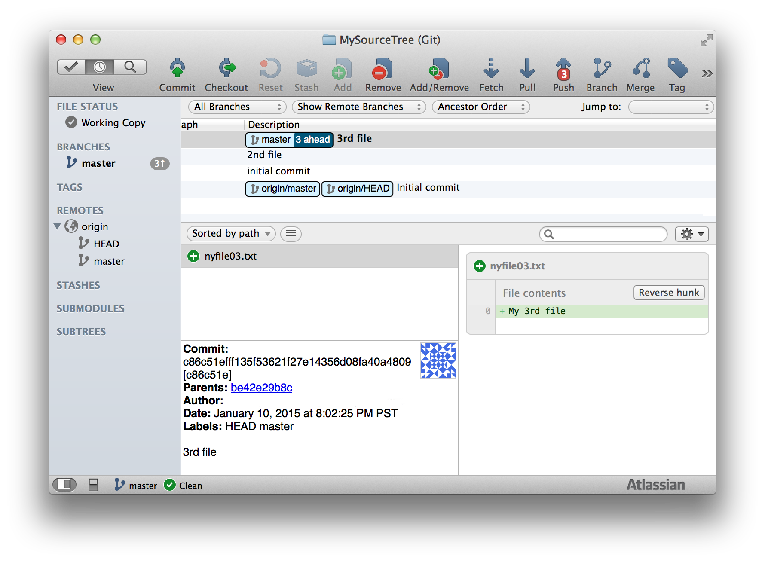
Task: Open the Commit toolbar button
Action: pos(177,75)
